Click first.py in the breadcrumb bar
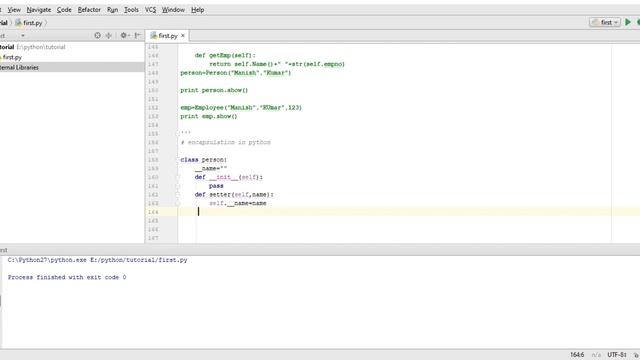Viewport: 640px width, 360px height. 29,23
